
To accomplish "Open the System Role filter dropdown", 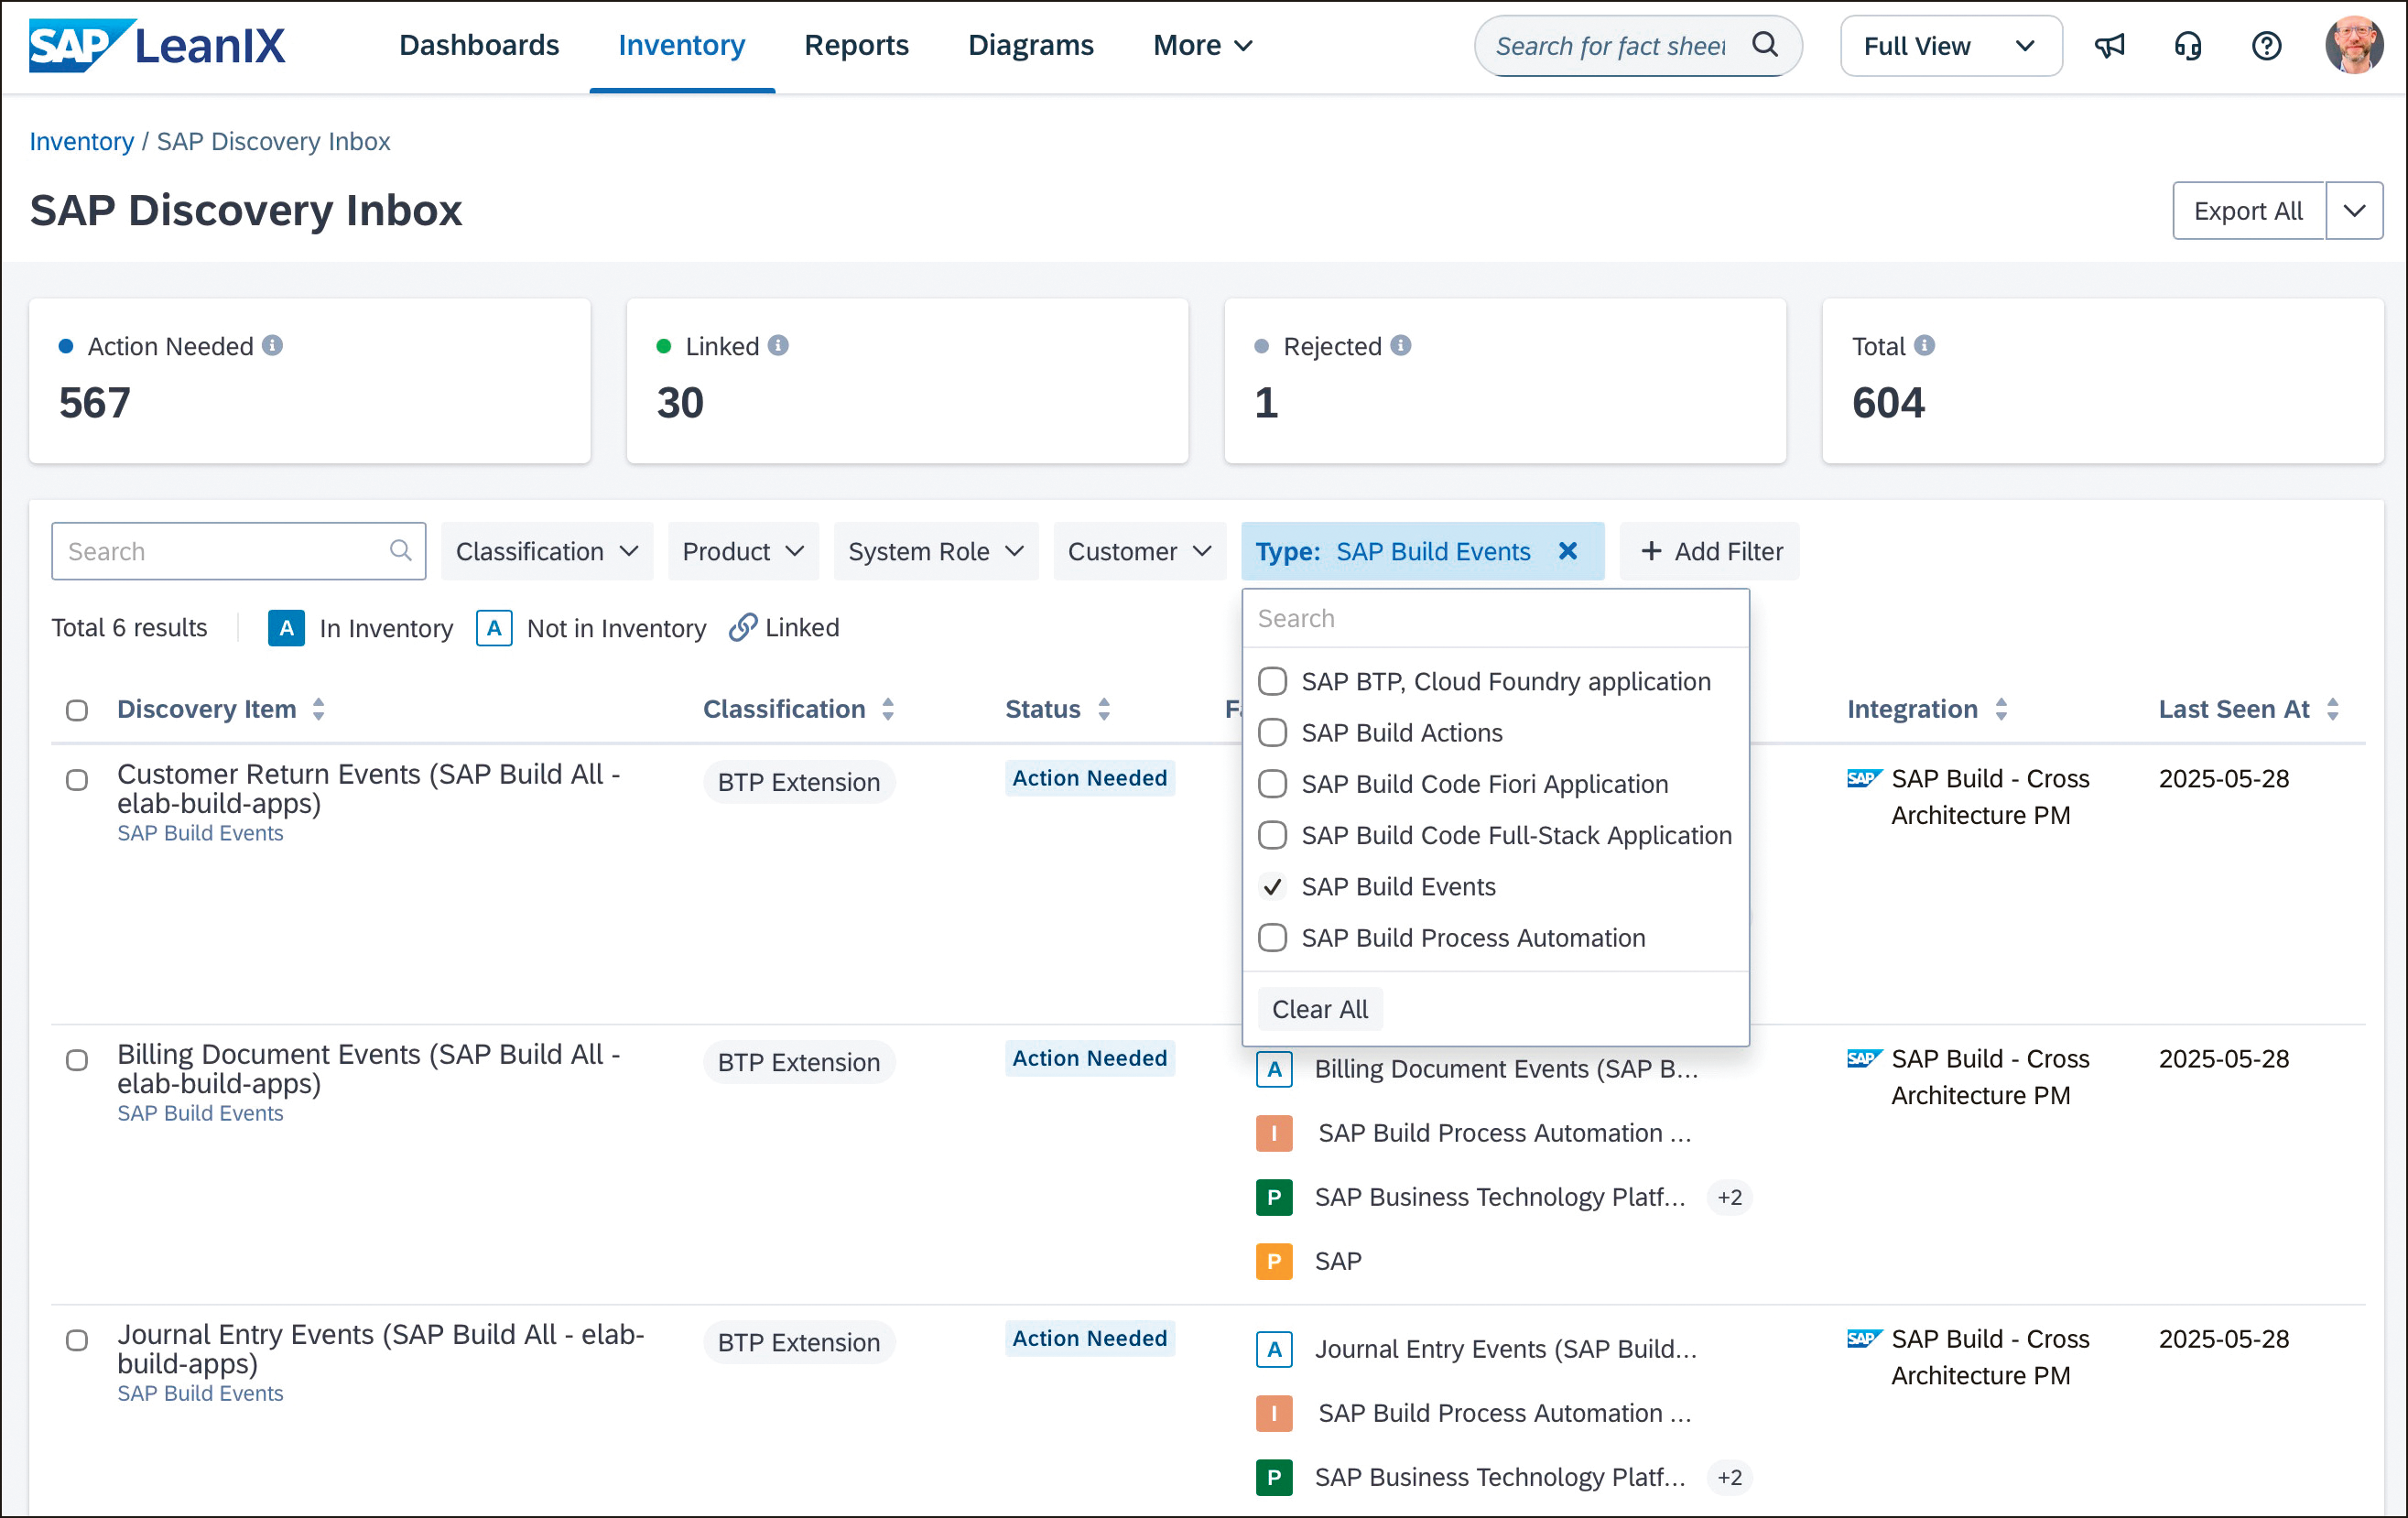I will pos(935,551).
